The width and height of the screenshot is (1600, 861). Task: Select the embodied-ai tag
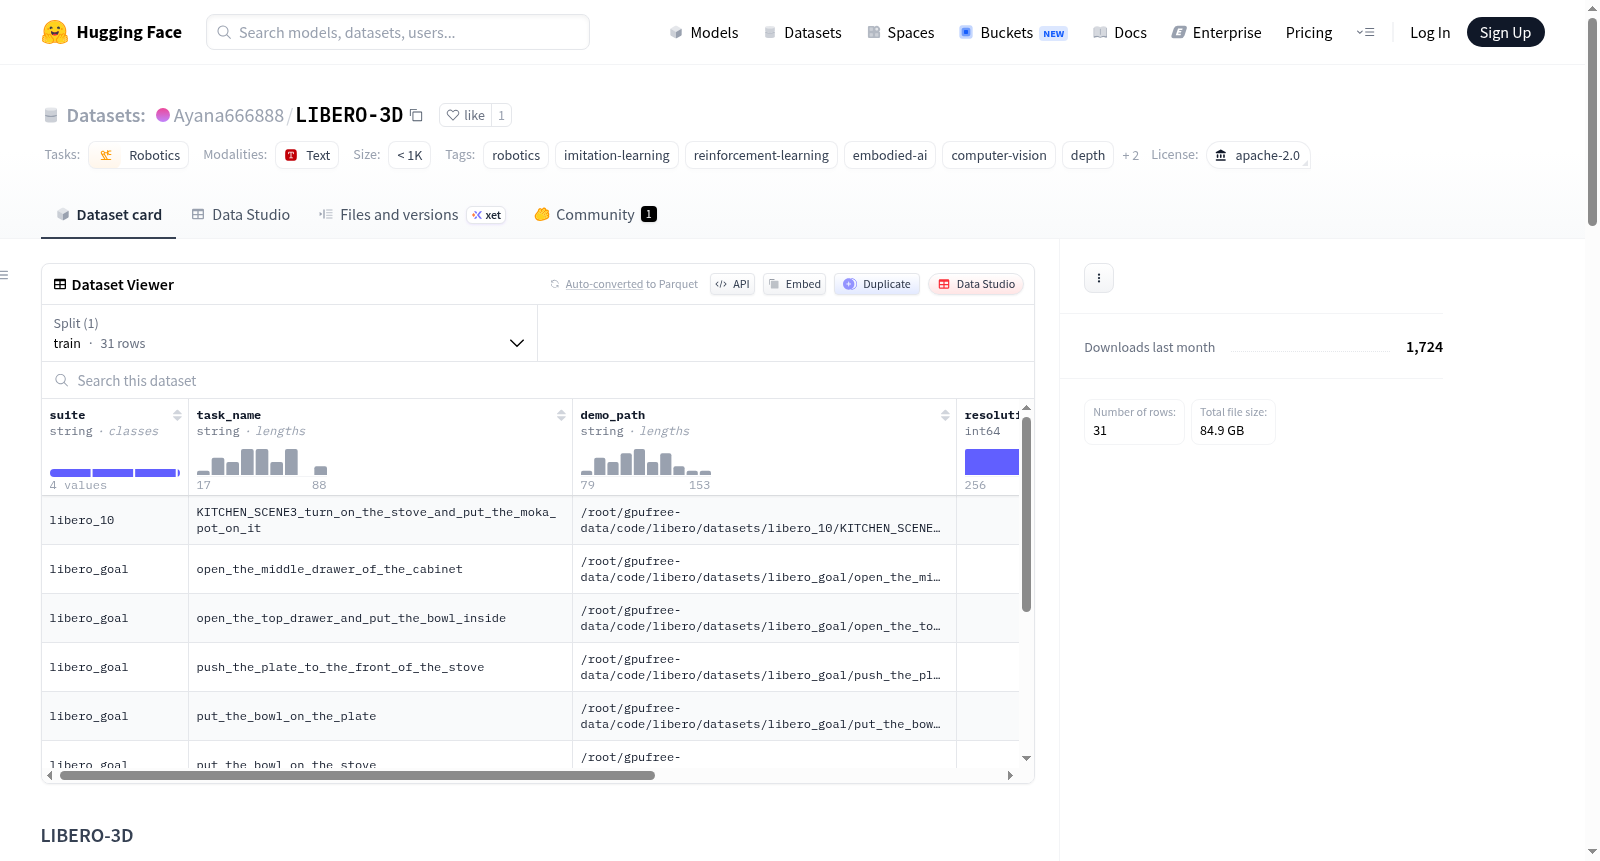[x=890, y=155]
